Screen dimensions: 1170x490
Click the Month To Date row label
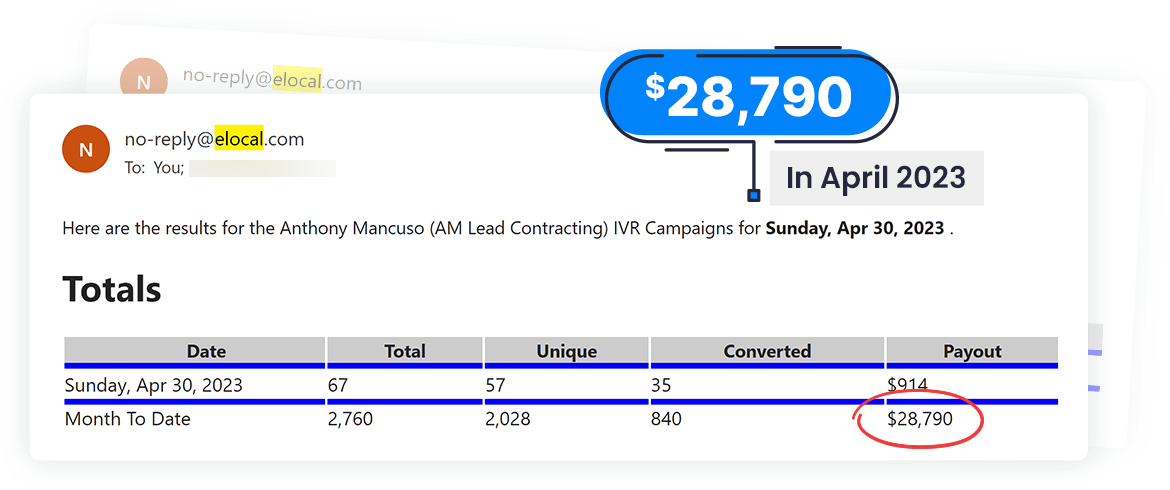127,420
